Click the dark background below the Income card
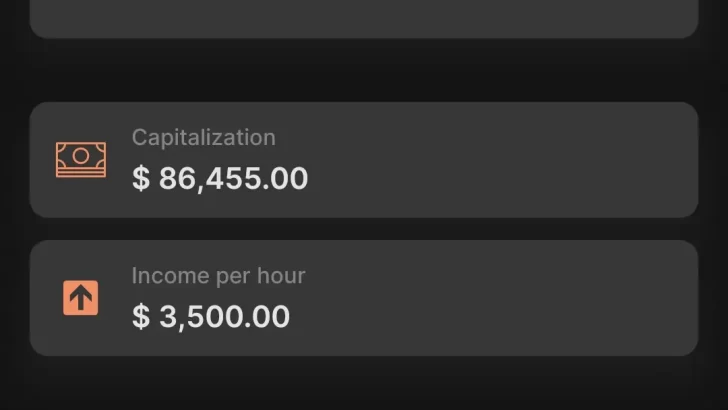This screenshot has height=410, width=728. 364,385
